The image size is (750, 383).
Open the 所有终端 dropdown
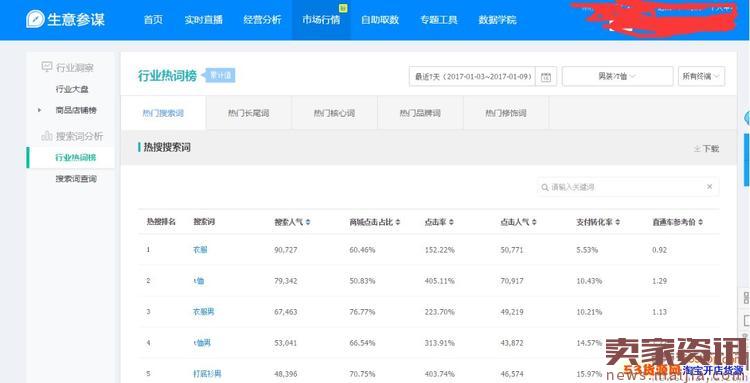pyautogui.click(x=701, y=77)
